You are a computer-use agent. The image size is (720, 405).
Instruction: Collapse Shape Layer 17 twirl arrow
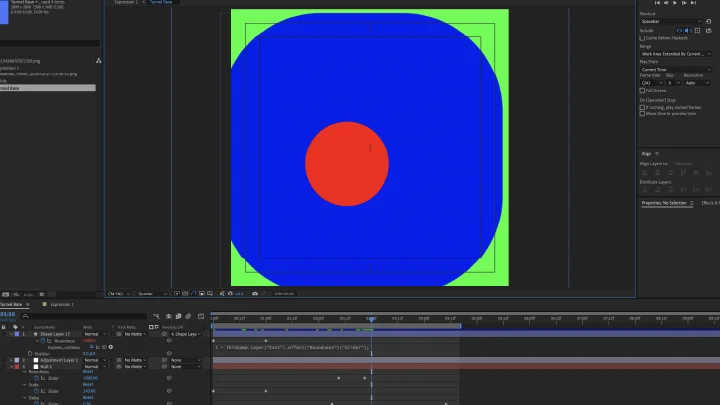click(11, 334)
